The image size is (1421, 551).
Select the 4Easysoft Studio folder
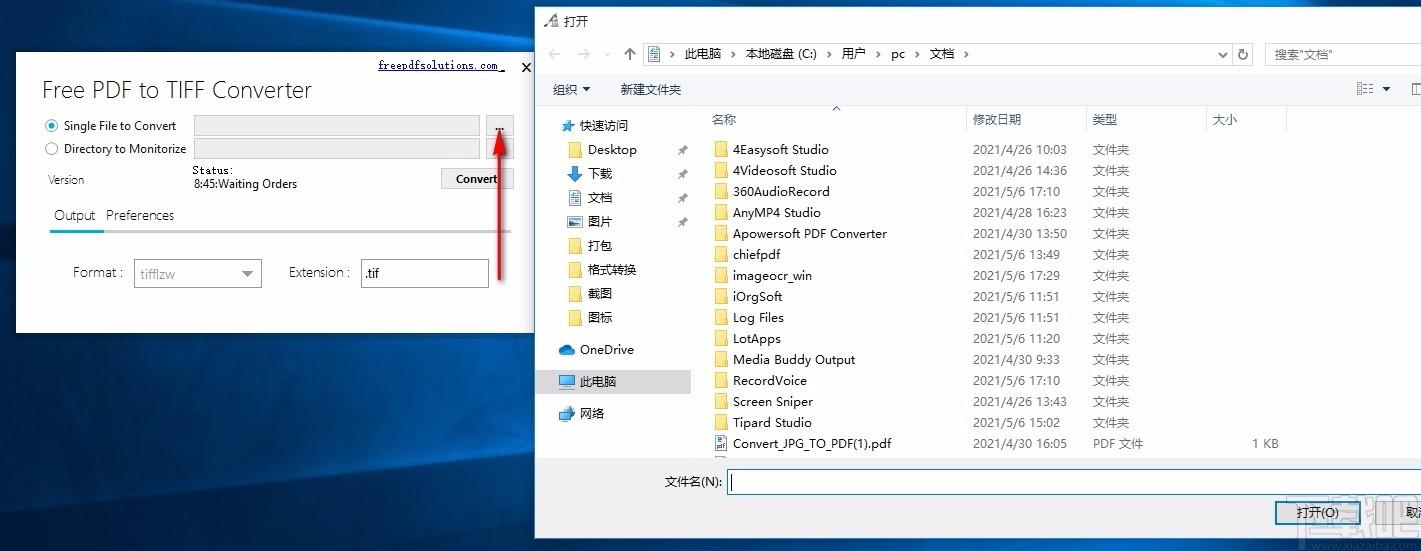[780, 149]
